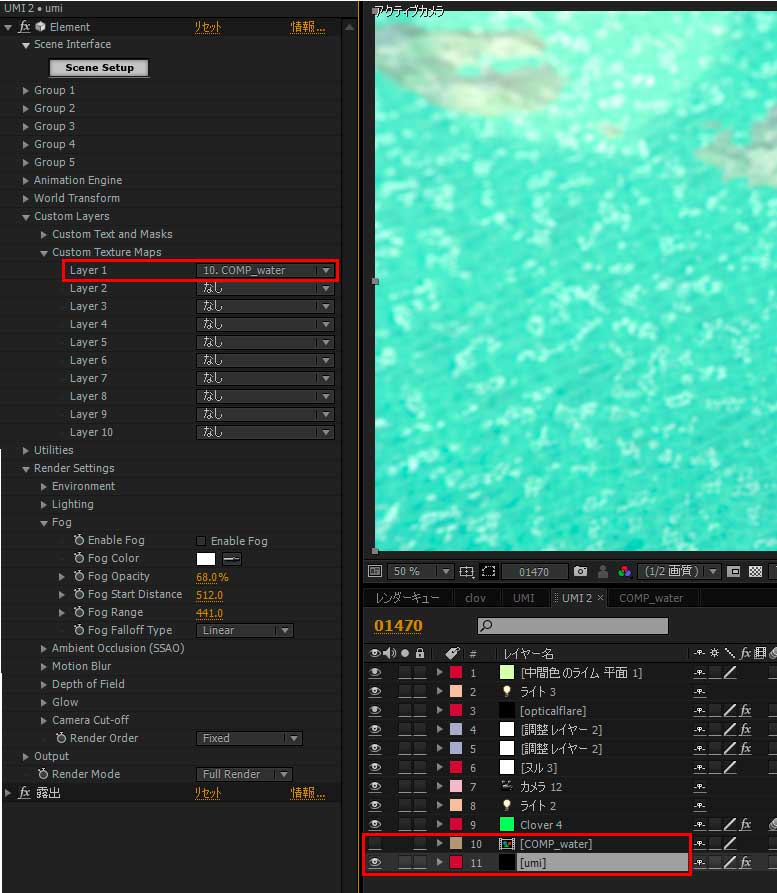This screenshot has height=893, width=777.
Task: Click the Fog Color eyedropper icon
Action: coord(231,559)
